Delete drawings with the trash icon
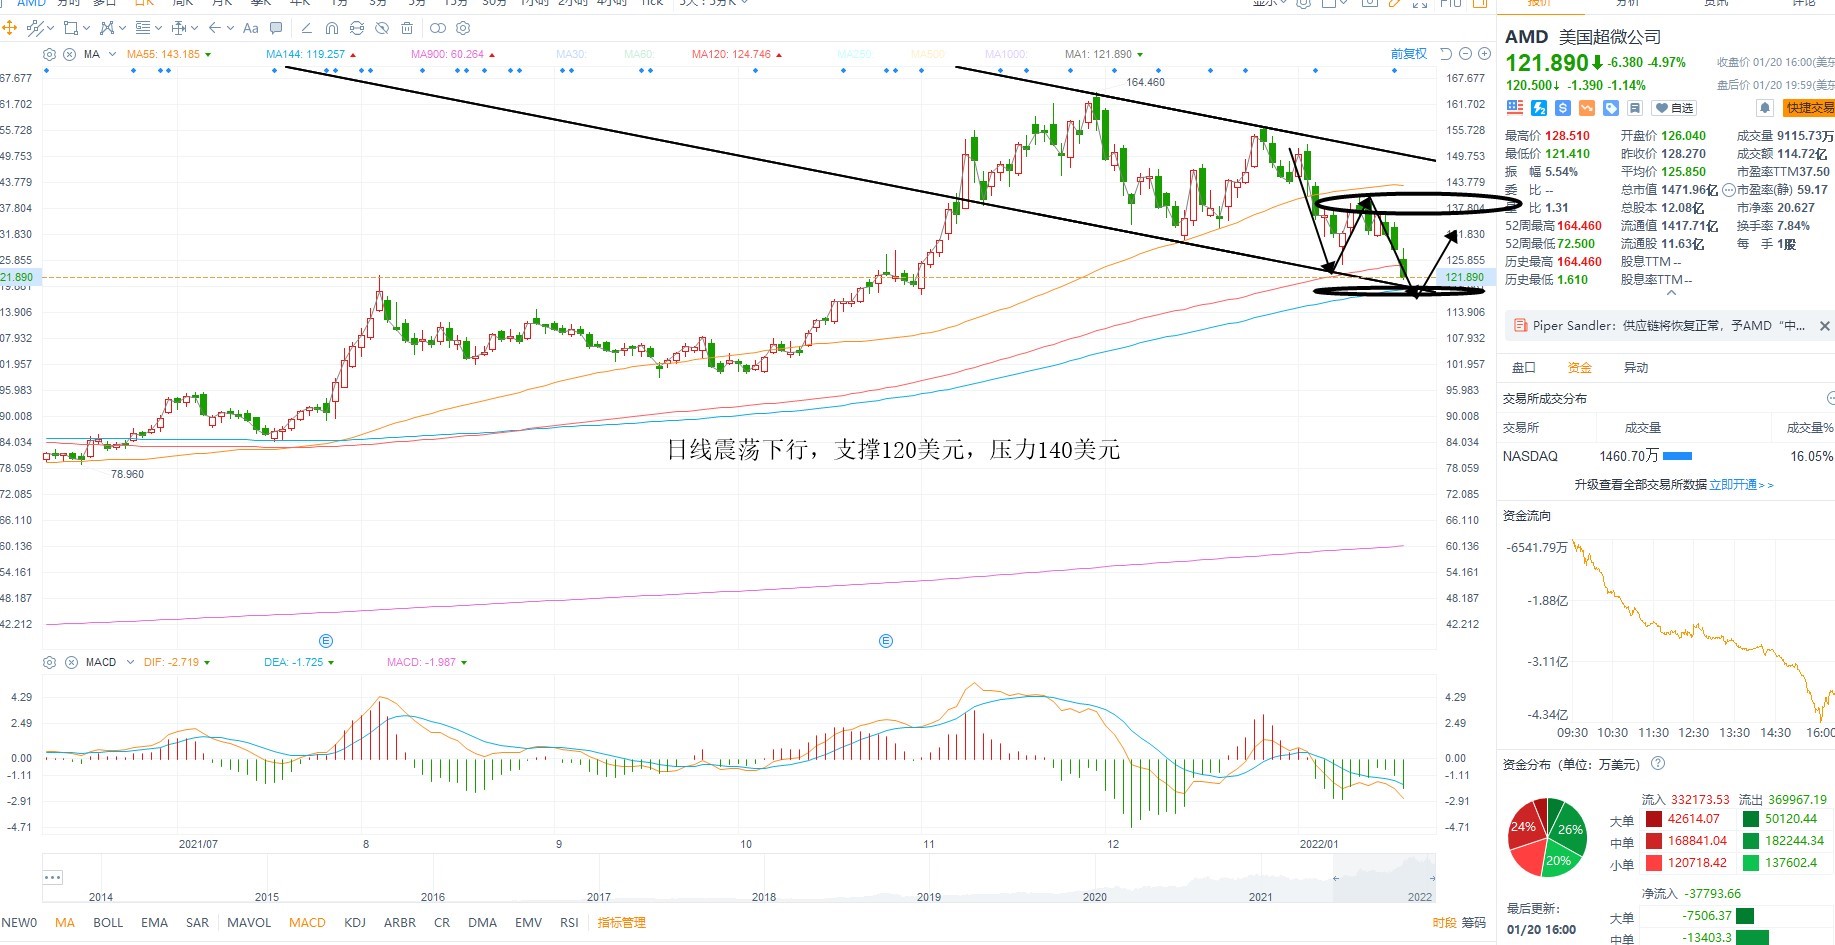Viewport: 1835px width, 945px height. pyautogui.click(x=407, y=28)
